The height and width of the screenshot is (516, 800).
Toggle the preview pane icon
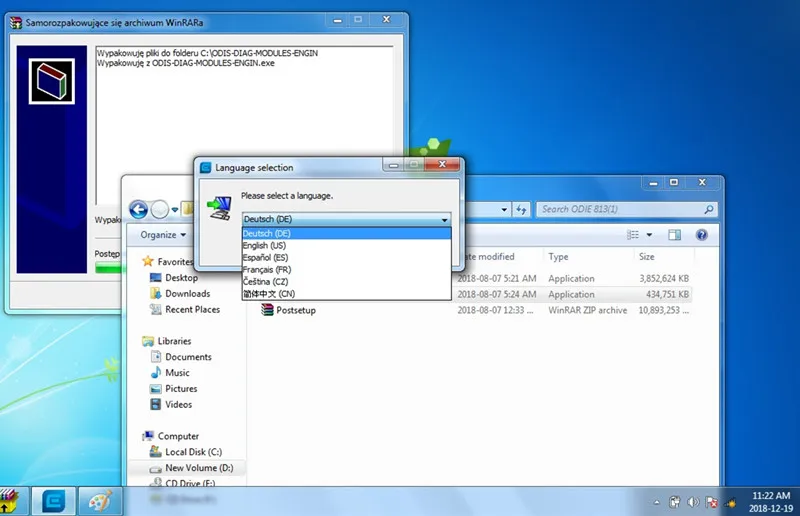click(x=674, y=235)
